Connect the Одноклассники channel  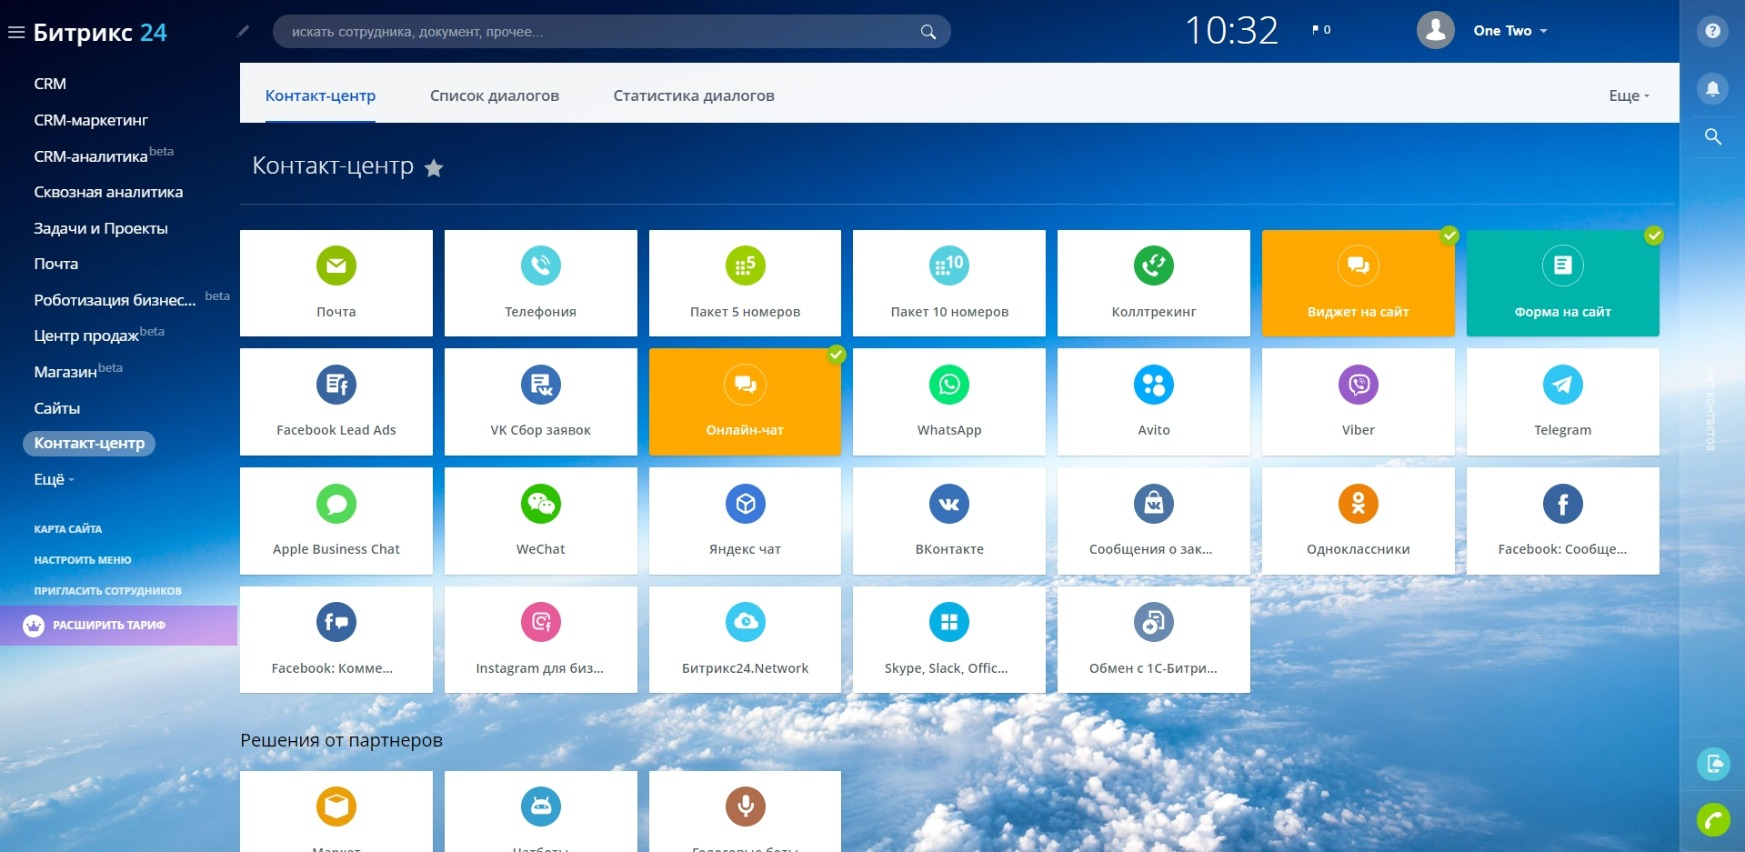point(1358,521)
